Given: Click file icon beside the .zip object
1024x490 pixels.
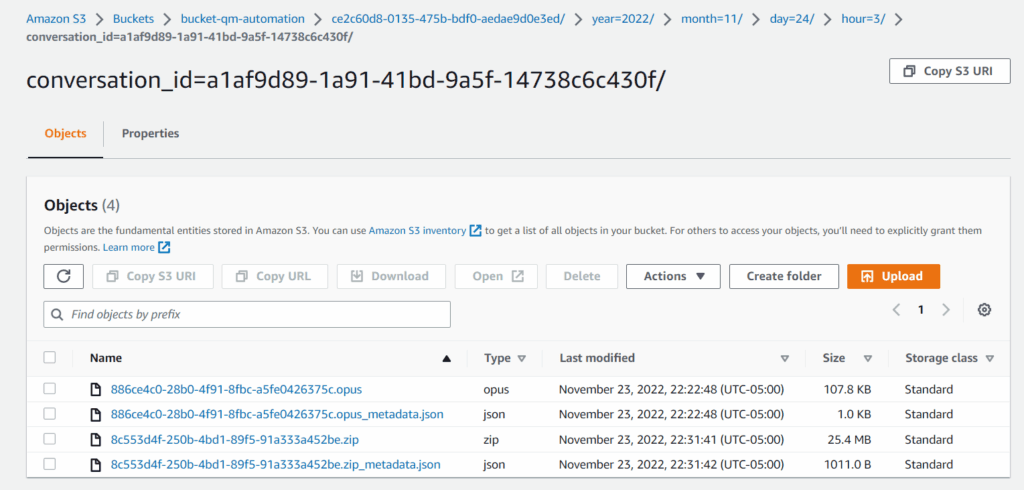Looking at the screenshot, I should point(97,439).
